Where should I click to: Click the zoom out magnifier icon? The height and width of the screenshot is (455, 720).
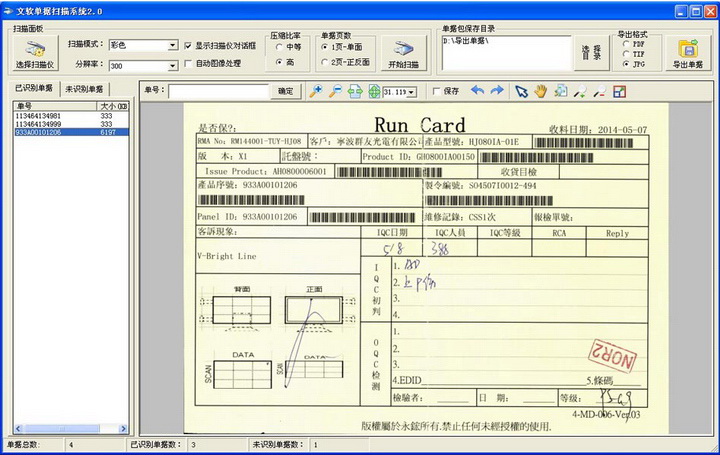[335, 91]
